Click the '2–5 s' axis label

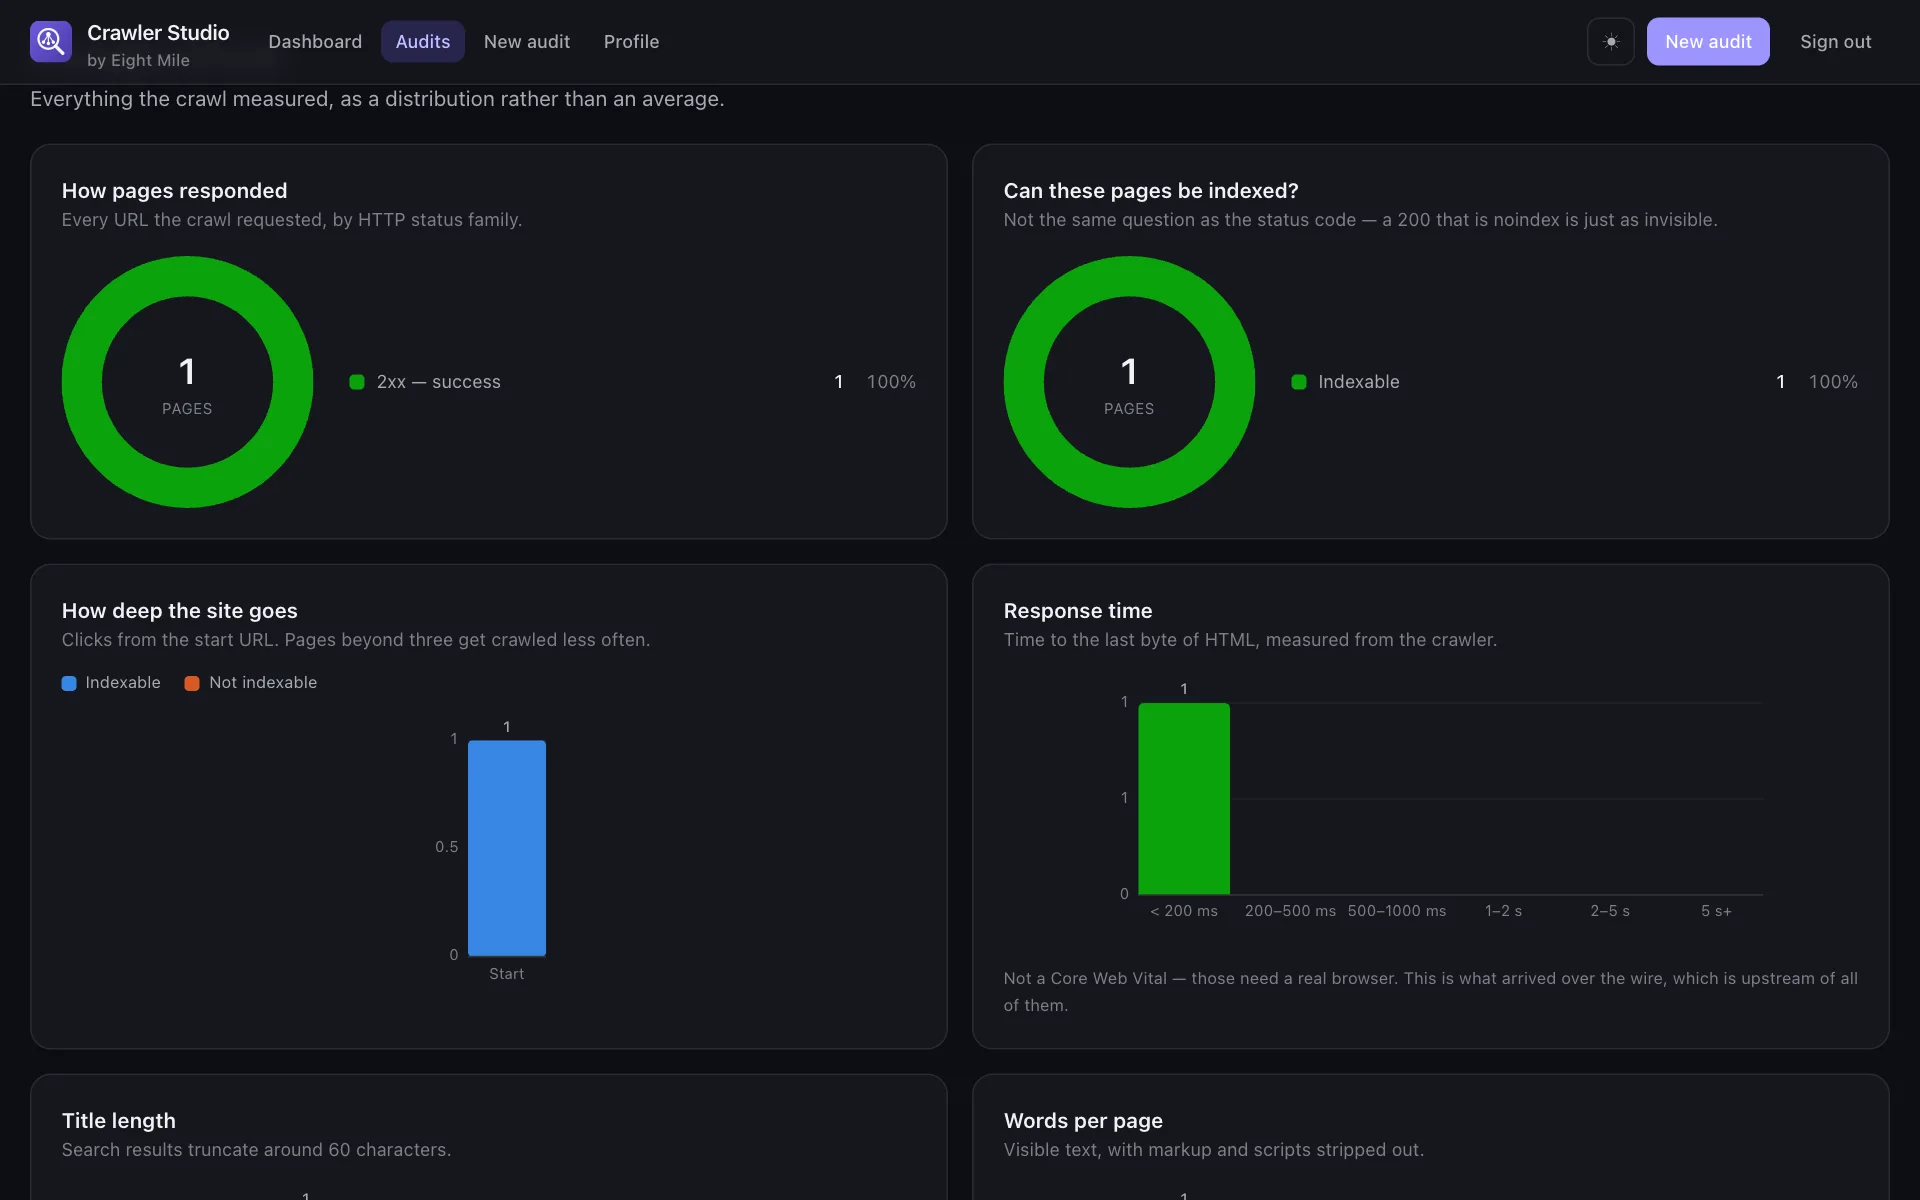point(1610,911)
